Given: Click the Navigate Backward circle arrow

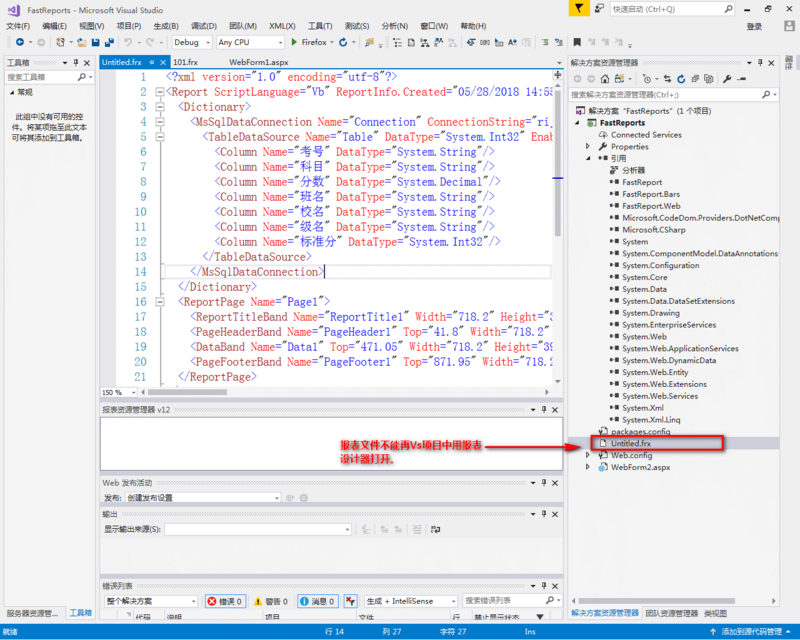Looking at the screenshot, I should [20, 42].
